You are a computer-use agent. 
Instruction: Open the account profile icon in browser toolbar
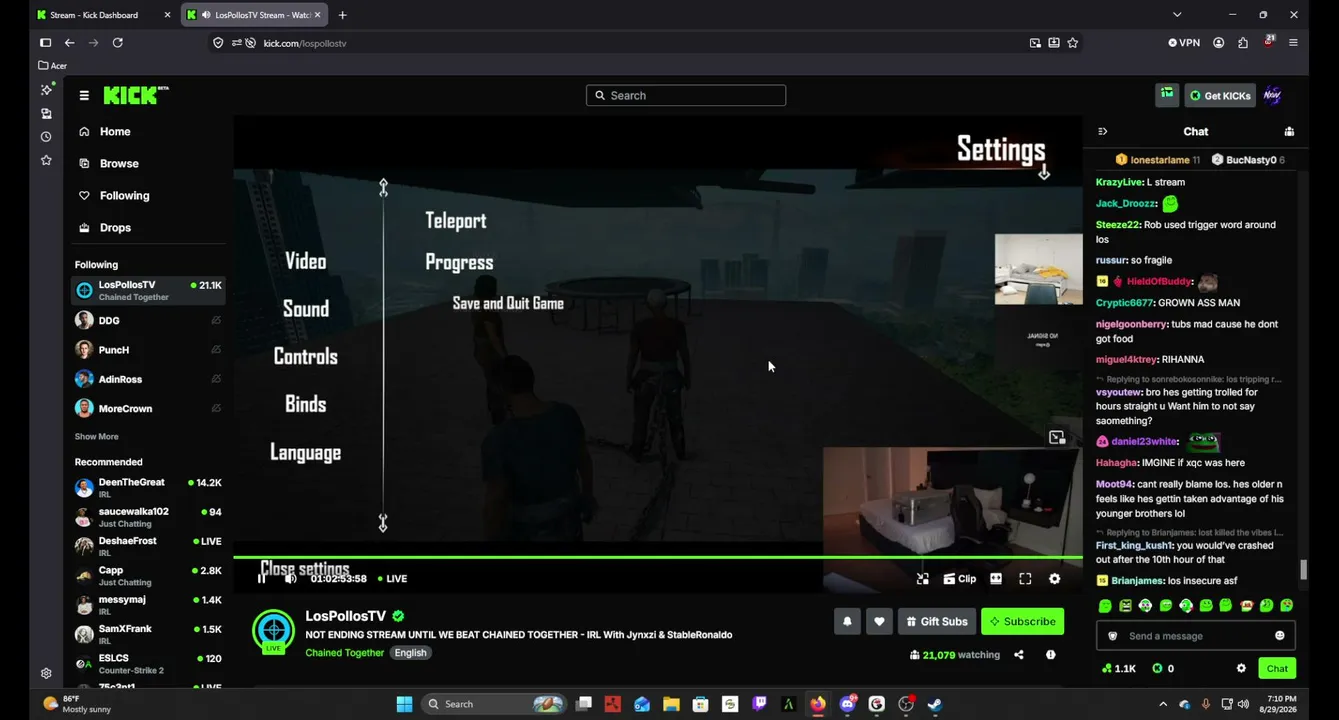(x=1218, y=43)
